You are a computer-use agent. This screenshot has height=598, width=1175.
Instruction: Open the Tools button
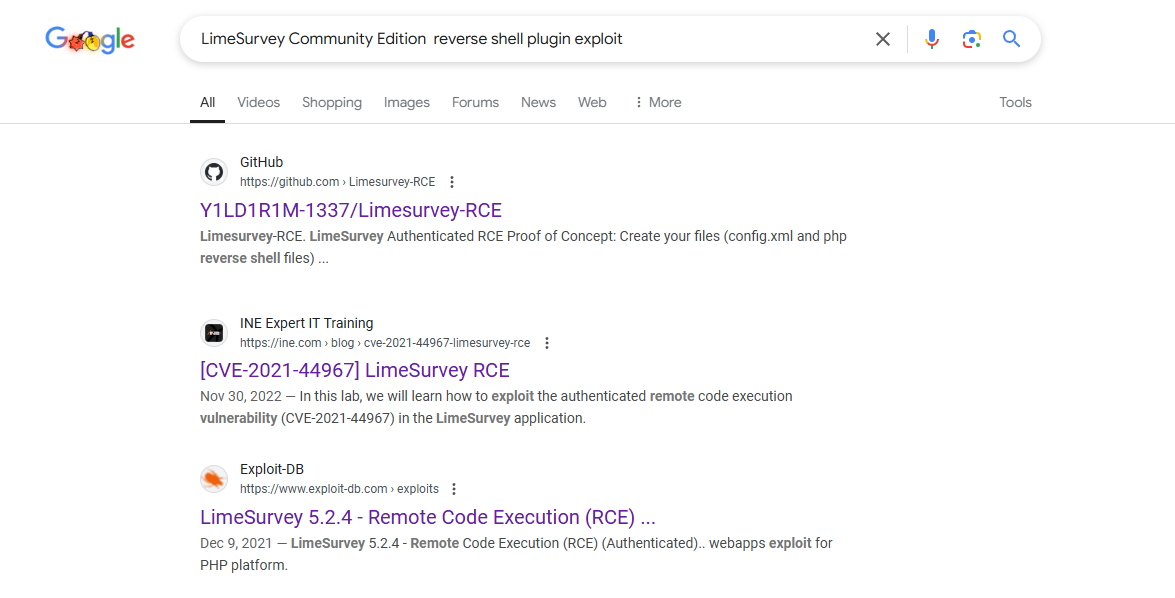pyautogui.click(x=1015, y=103)
